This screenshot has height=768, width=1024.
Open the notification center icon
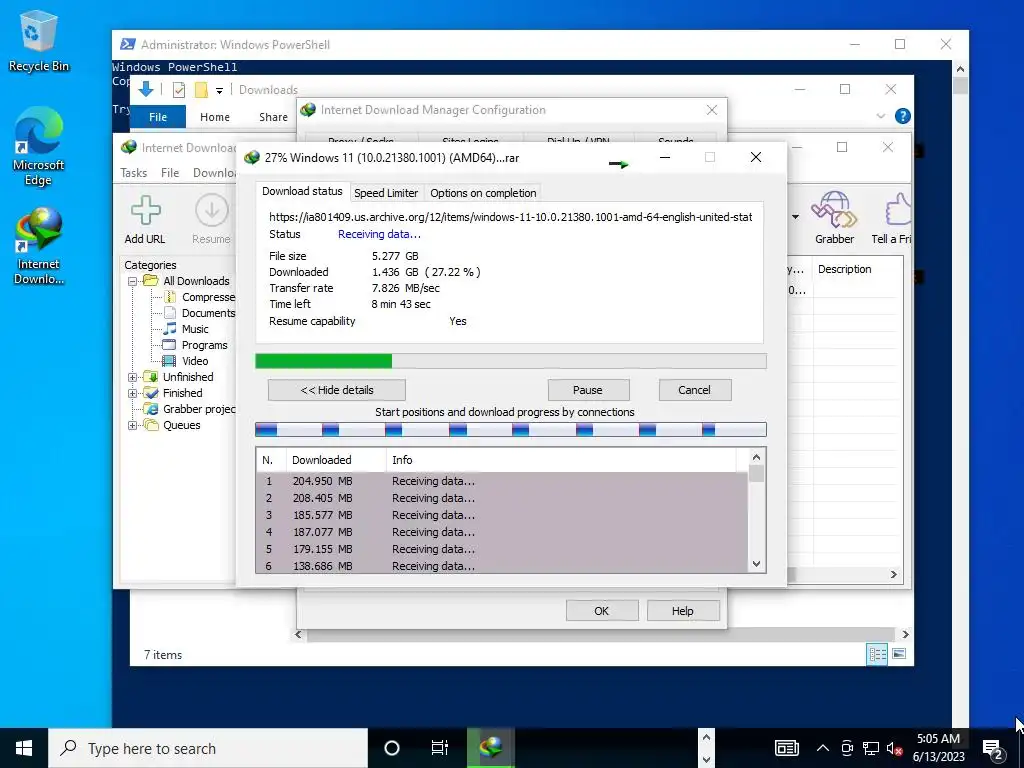tap(993, 748)
